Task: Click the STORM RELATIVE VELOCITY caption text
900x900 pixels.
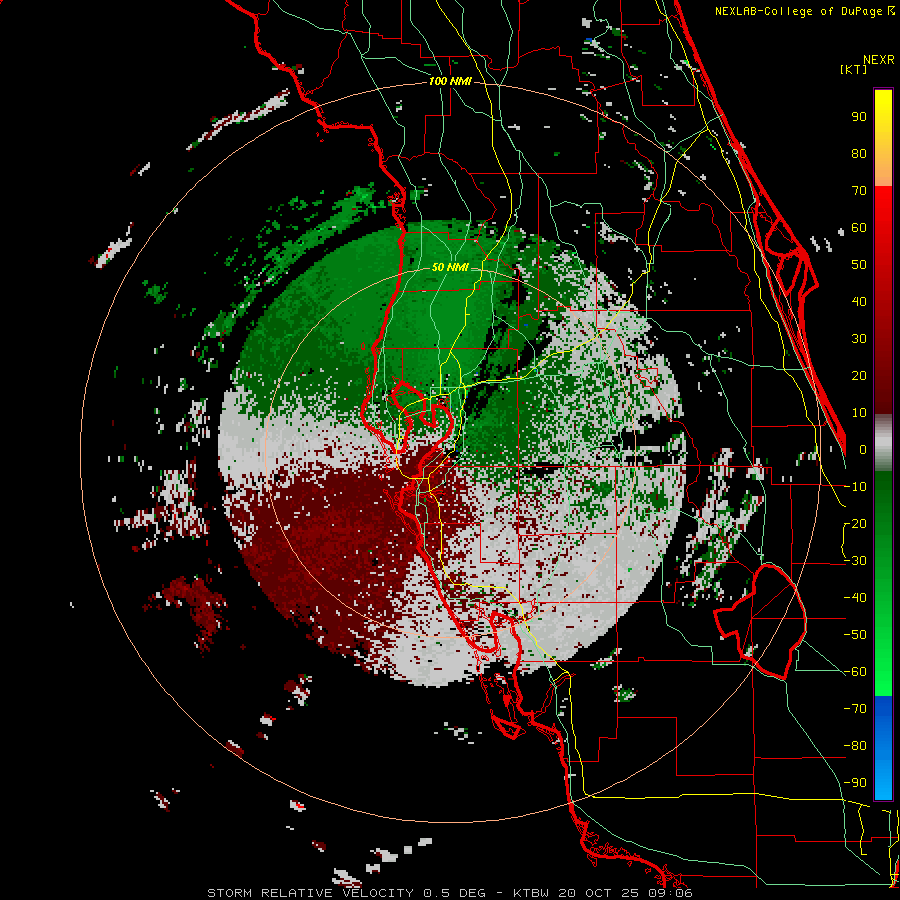Action: (x=310, y=893)
